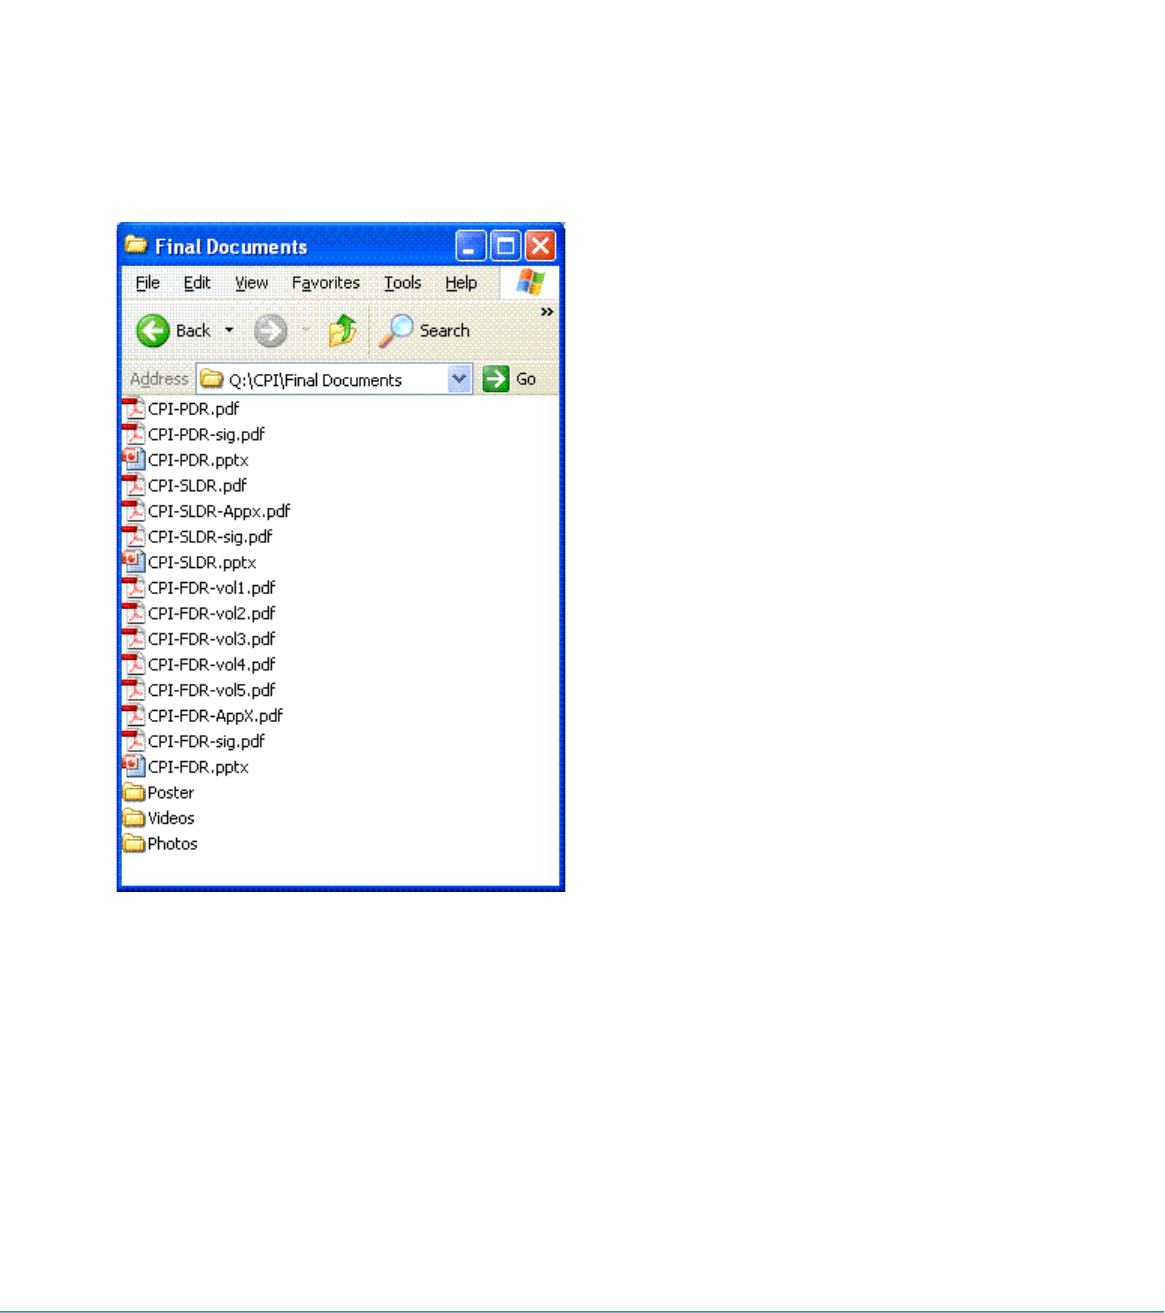
Task: Select PowerPoint icon of CPI-FDR.pptx
Action: [x=134, y=767]
